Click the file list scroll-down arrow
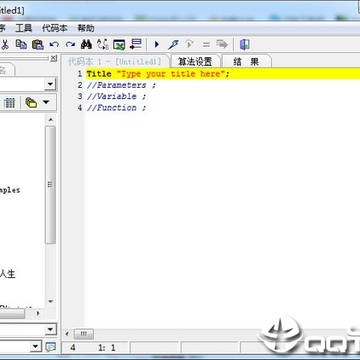Screen dimensions: 360x360 point(51,302)
